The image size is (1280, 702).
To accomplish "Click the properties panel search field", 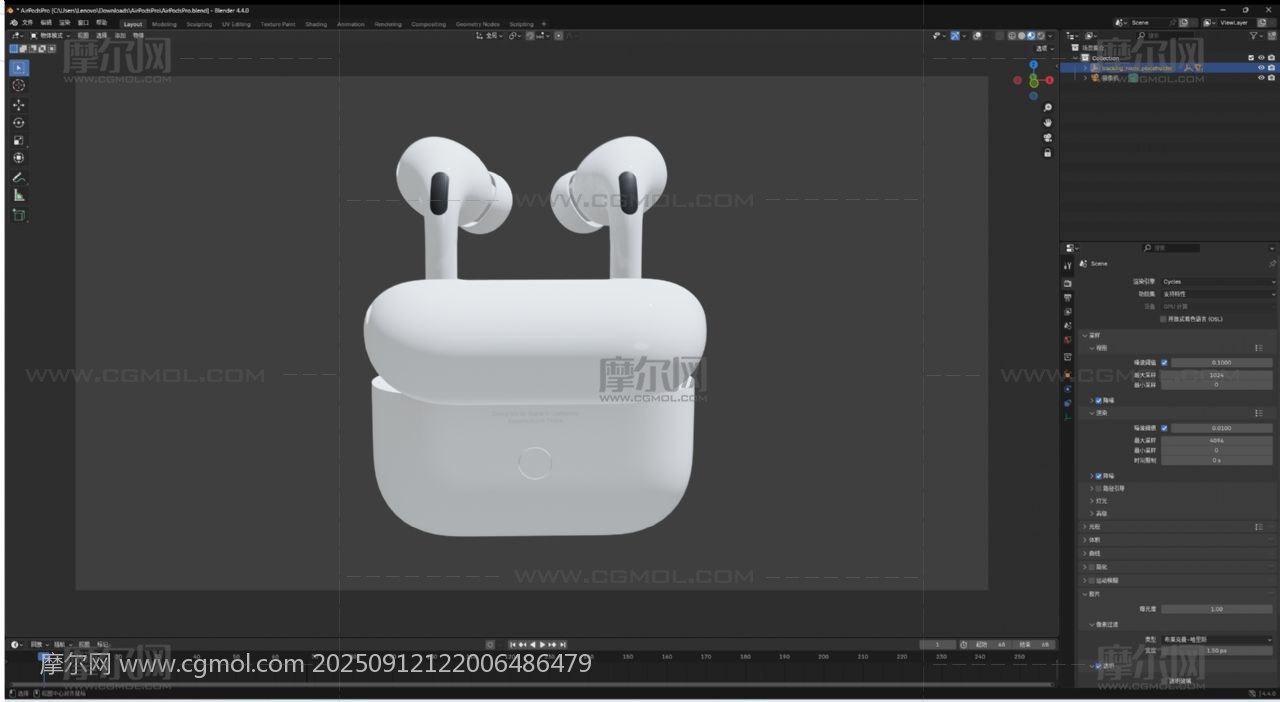I will pos(1170,247).
